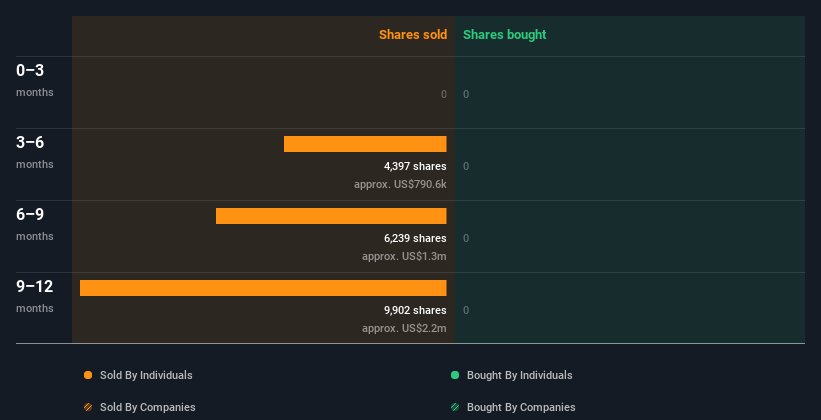Click the 3–6 months orange bar

tap(365, 144)
